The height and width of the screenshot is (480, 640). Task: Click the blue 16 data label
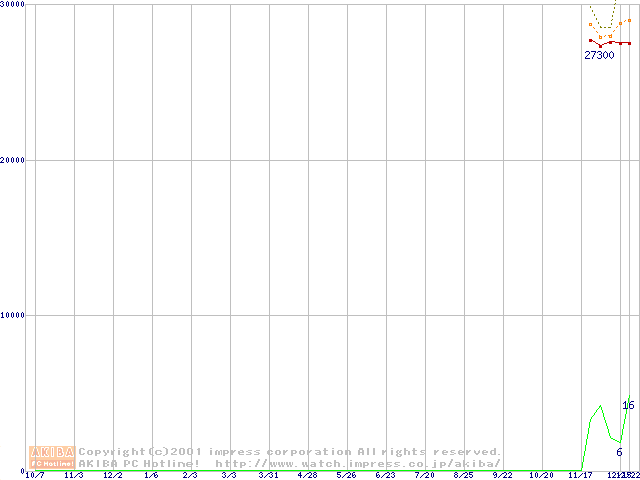pos(628,405)
